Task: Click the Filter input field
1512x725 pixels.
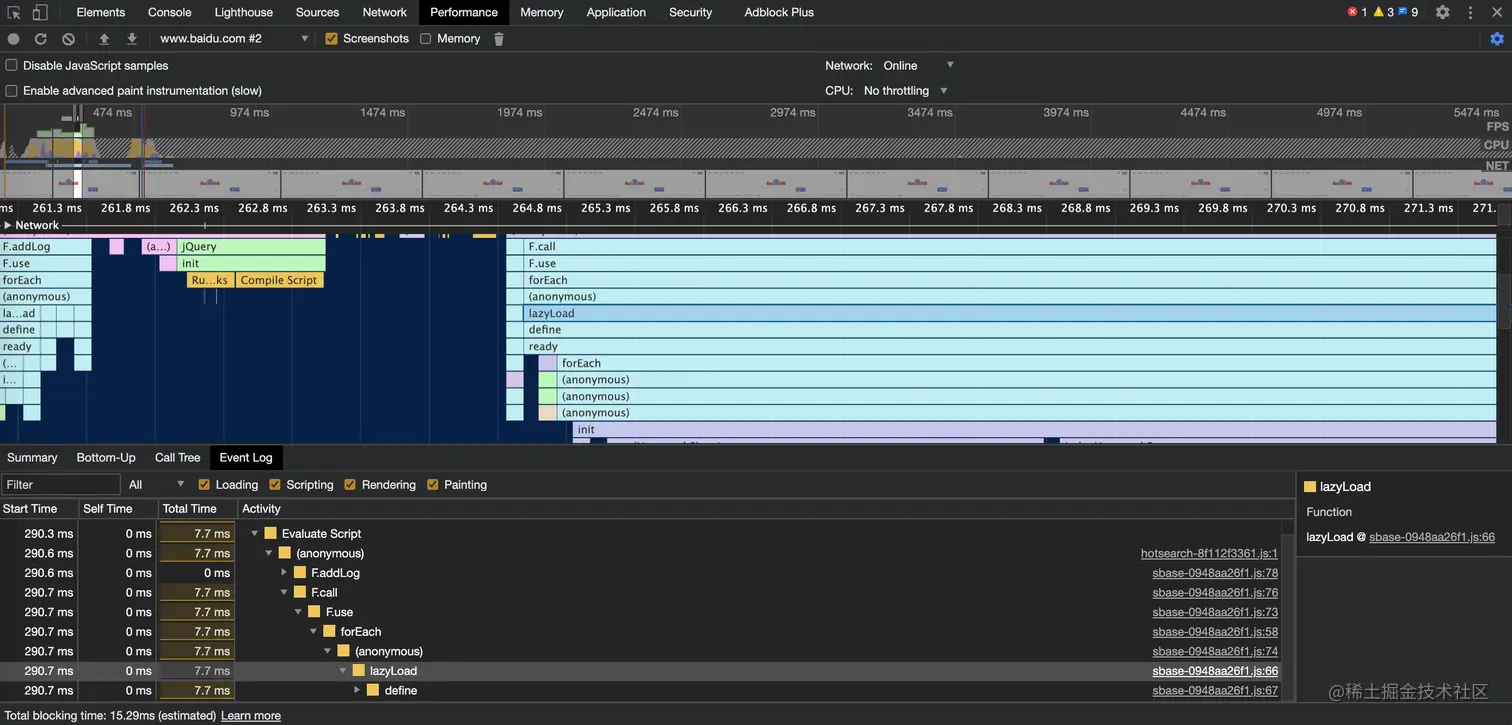Action: [61, 485]
